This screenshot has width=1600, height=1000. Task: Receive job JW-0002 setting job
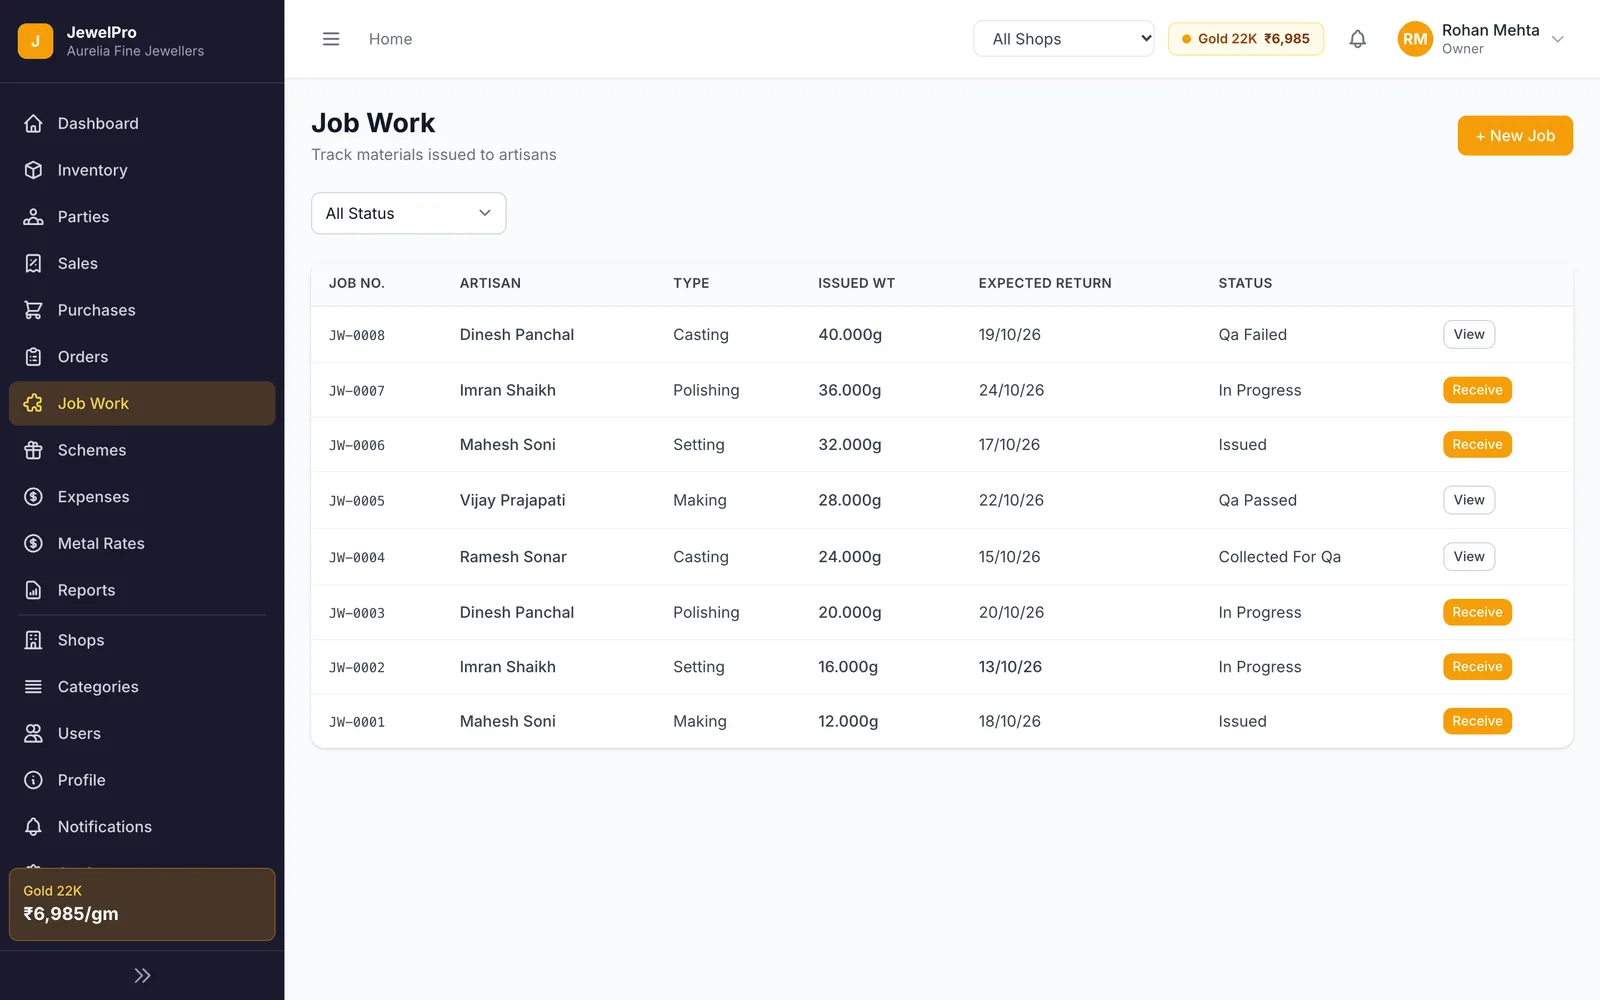click(1477, 666)
